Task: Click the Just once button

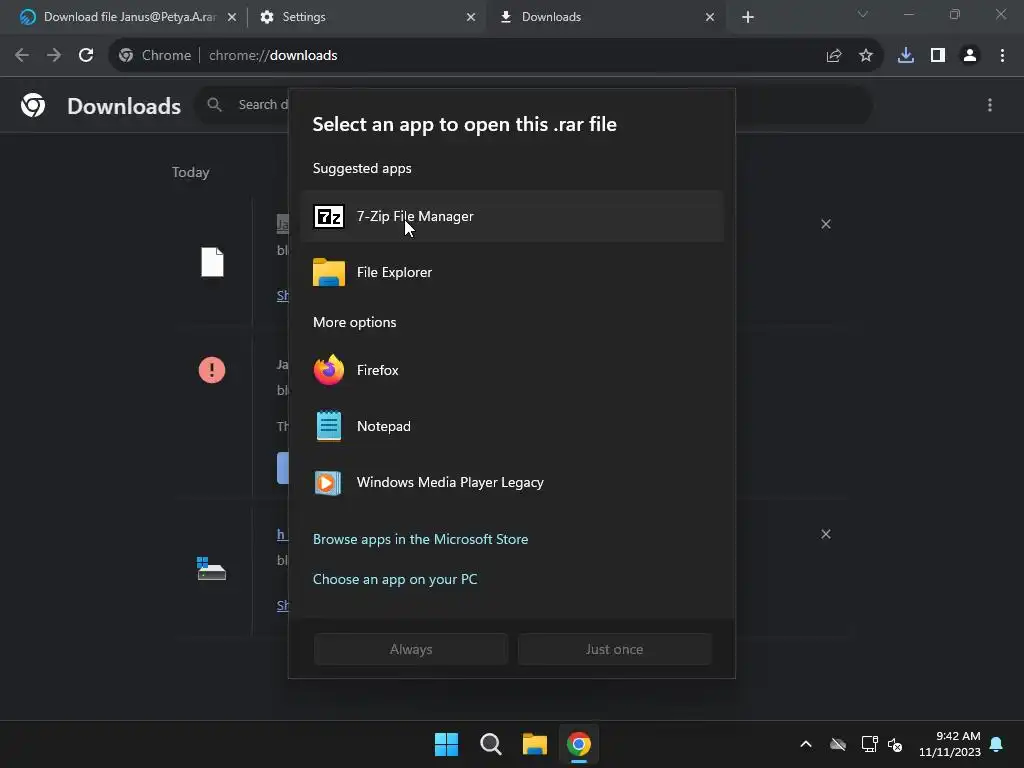Action: pos(615,649)
